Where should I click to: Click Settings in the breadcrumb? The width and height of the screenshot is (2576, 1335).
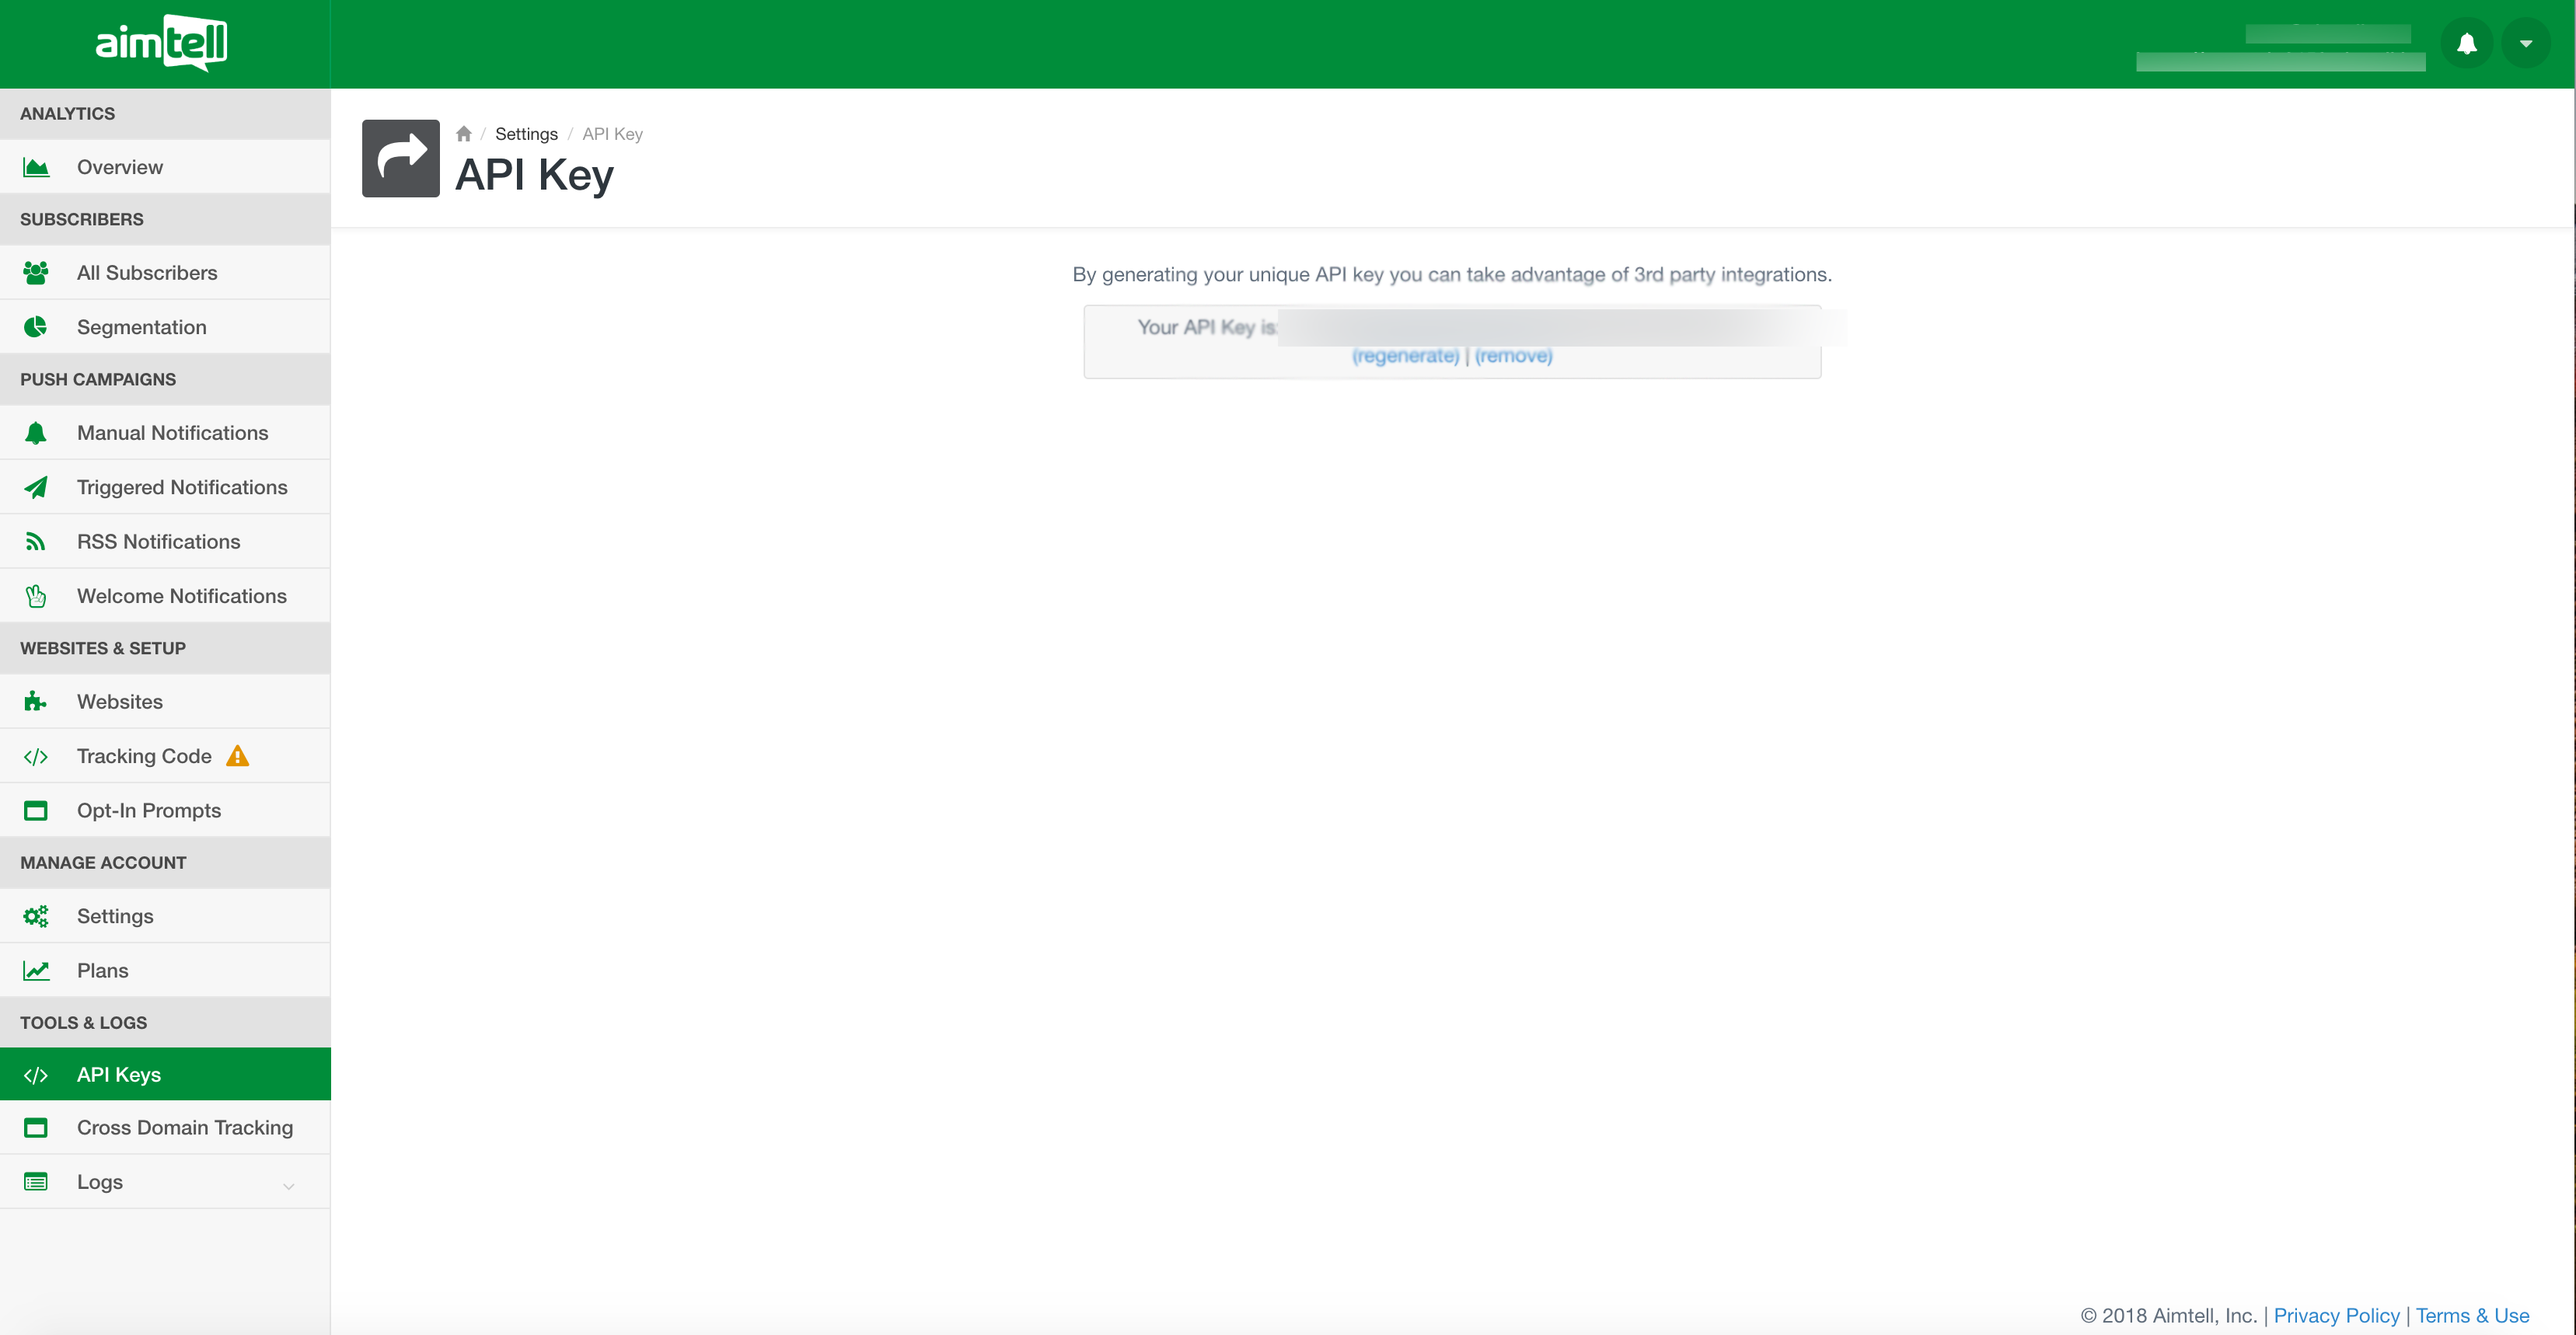526,134
